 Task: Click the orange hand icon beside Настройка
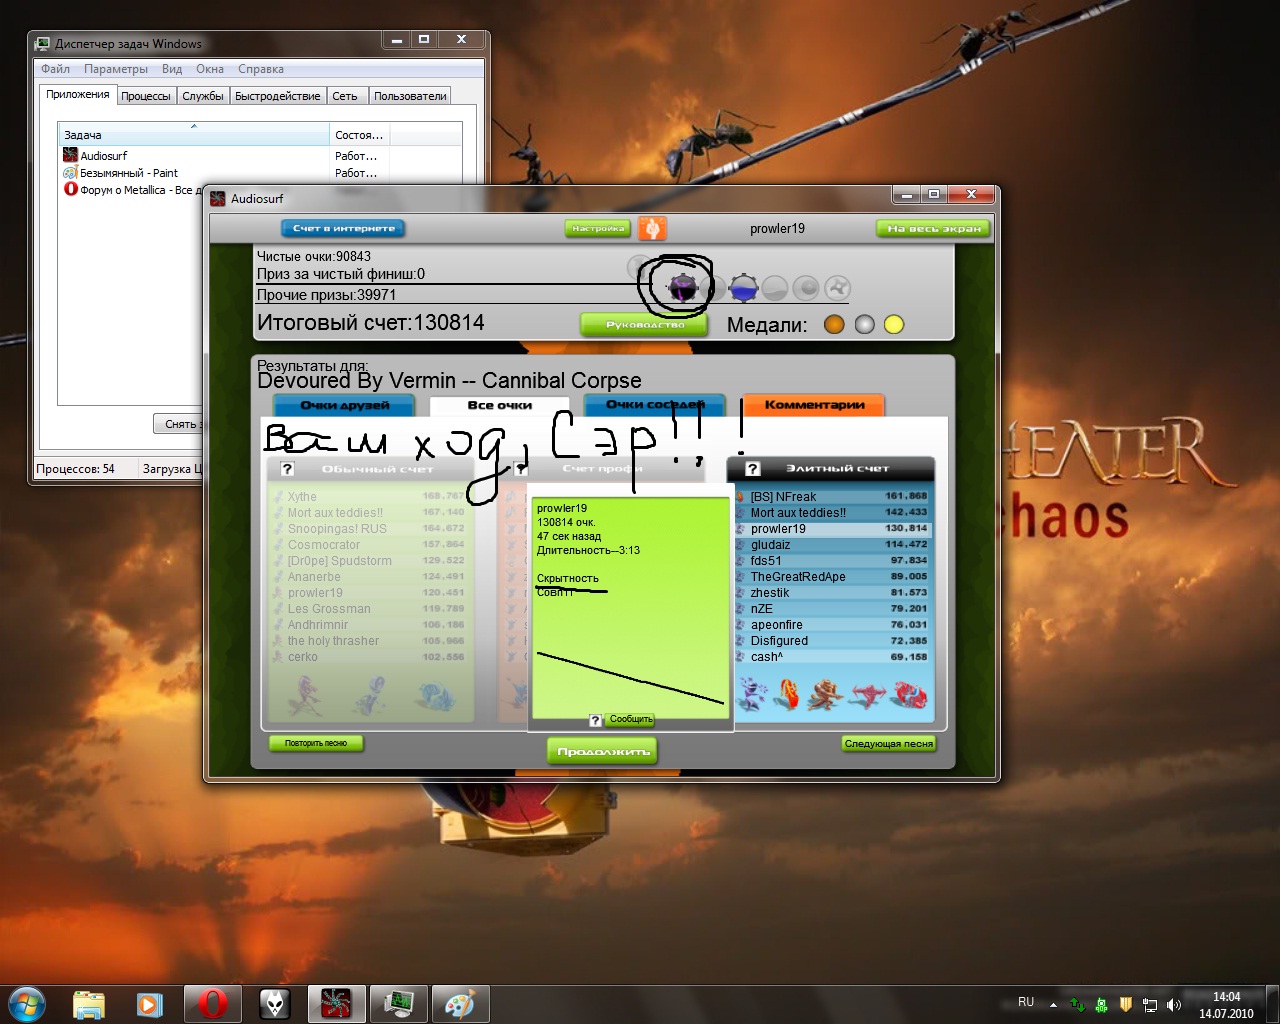652,228
